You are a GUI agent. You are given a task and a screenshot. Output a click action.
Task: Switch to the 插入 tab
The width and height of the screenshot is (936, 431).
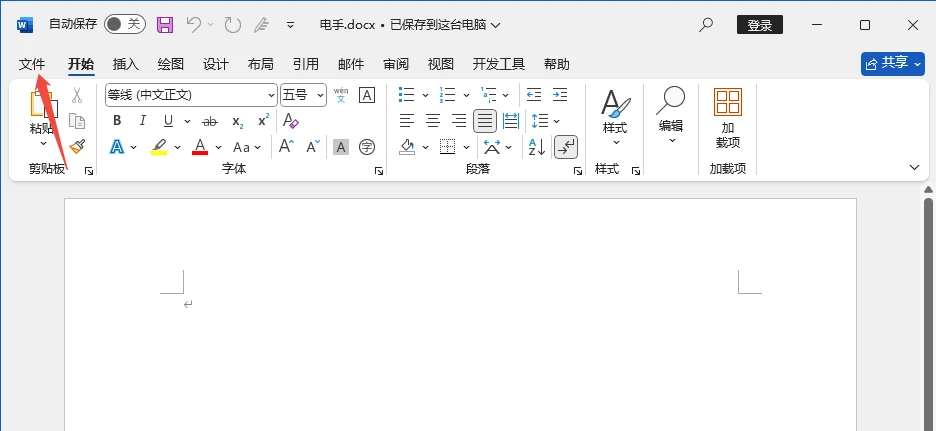125,64
